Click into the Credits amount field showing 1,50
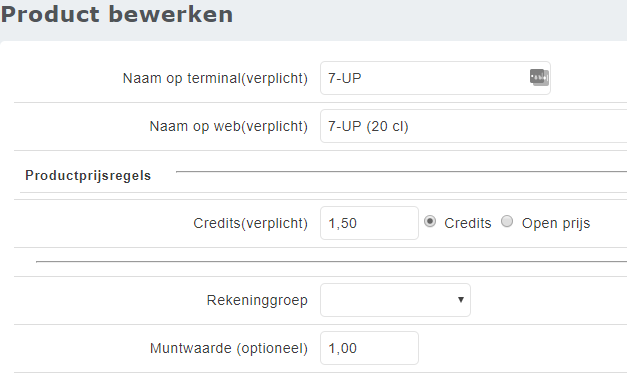The width and height of the screenshot is (627, 375). point(369,223)
